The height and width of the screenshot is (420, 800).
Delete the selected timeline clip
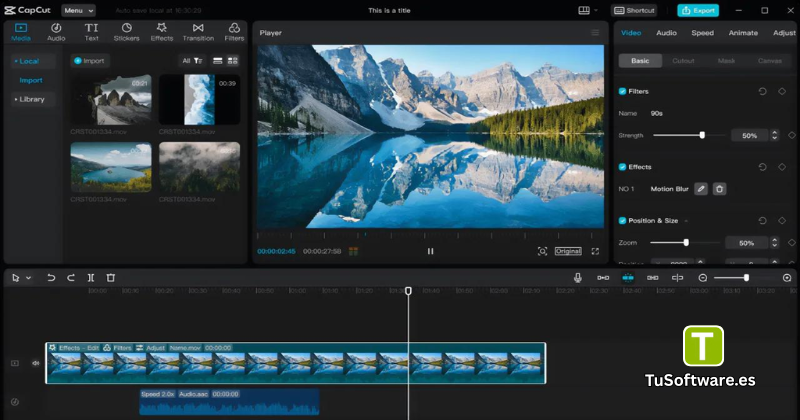pyautogui.click(x=110, y=278)
